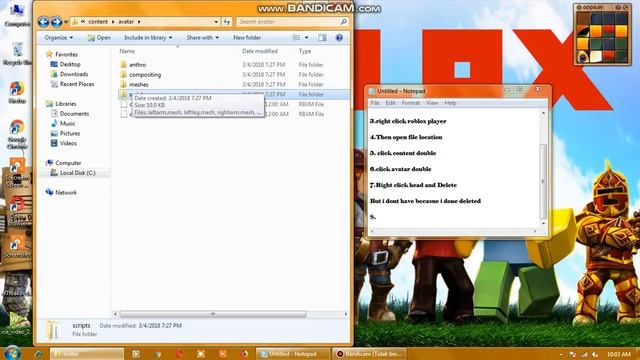Click the Notepad vertical scrollbar down arrow
The image size is (640, 360).
543,224
